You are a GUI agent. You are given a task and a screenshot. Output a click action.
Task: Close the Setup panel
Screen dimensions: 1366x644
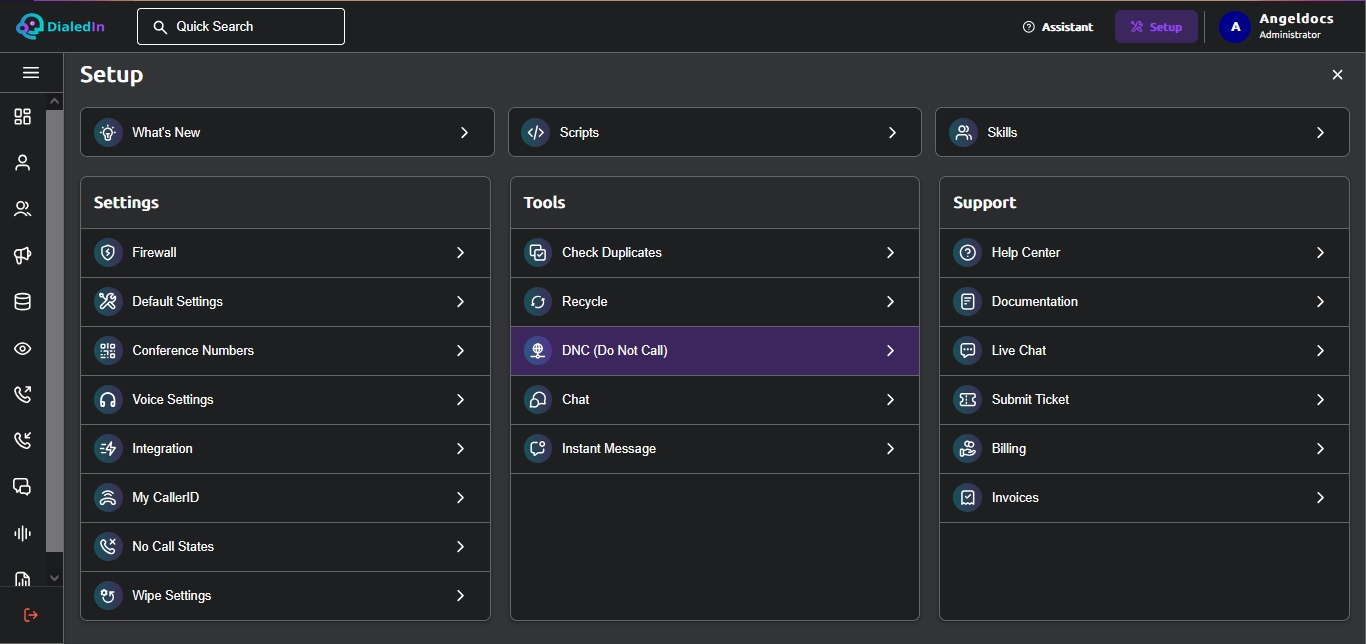pyautogui.click(x=1337, y=75)
